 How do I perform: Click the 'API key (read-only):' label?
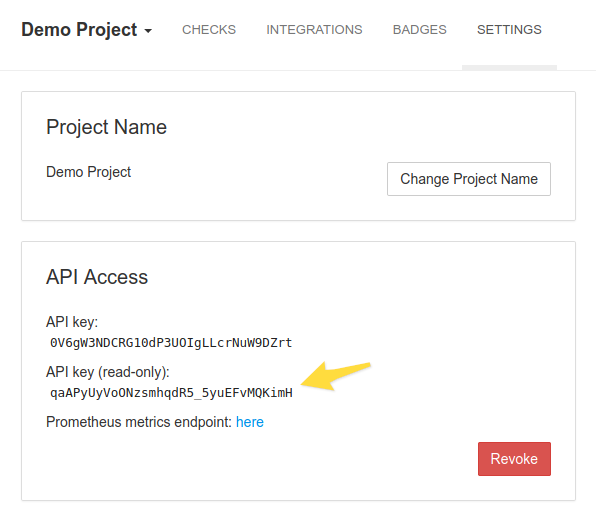[108, 372]
